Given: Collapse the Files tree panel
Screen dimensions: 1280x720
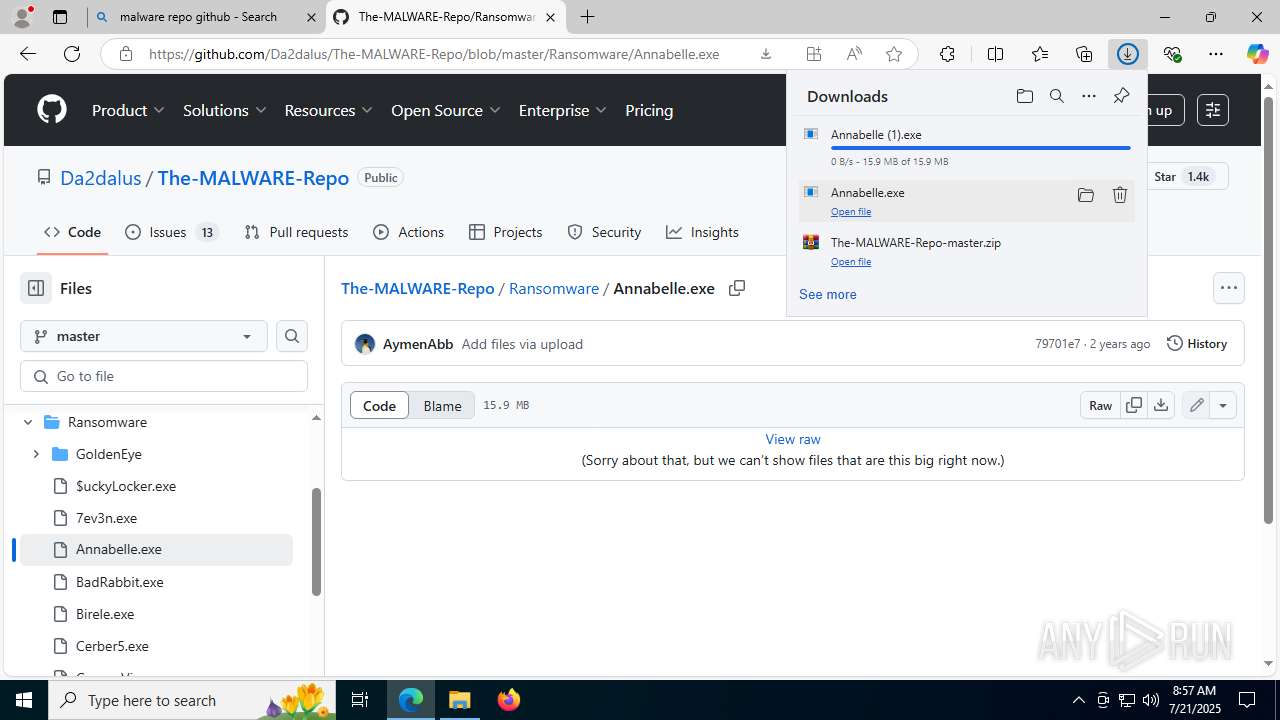Looking at the screenshot, I should [36, 288].
